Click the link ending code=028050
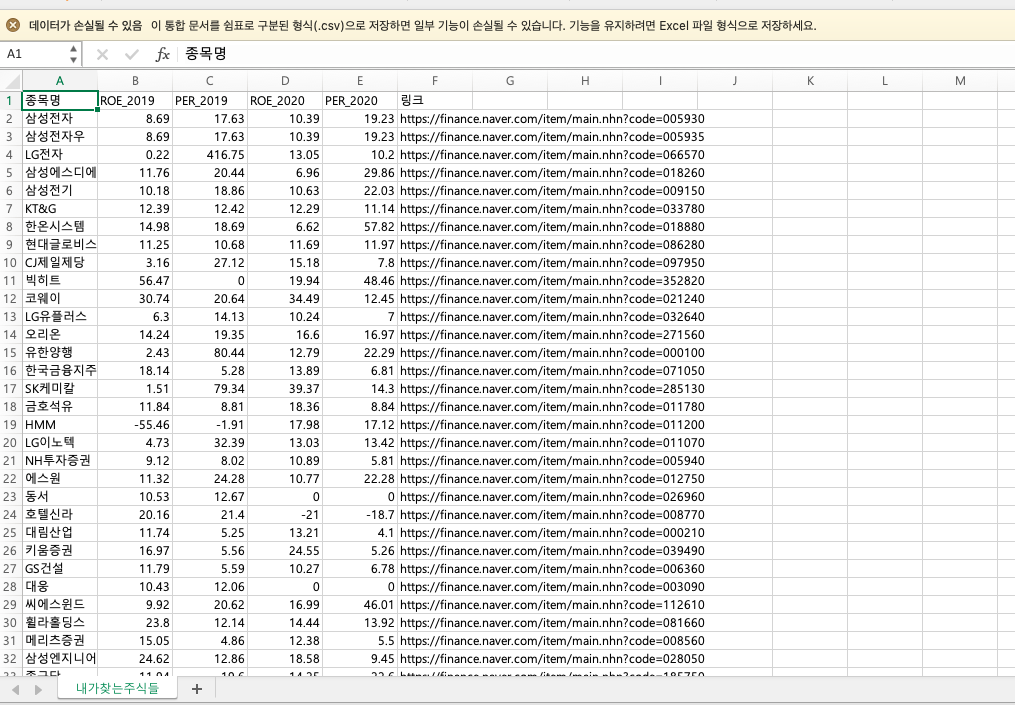The width and height of the screenshot is (1015, 705). tap(552, 658)
